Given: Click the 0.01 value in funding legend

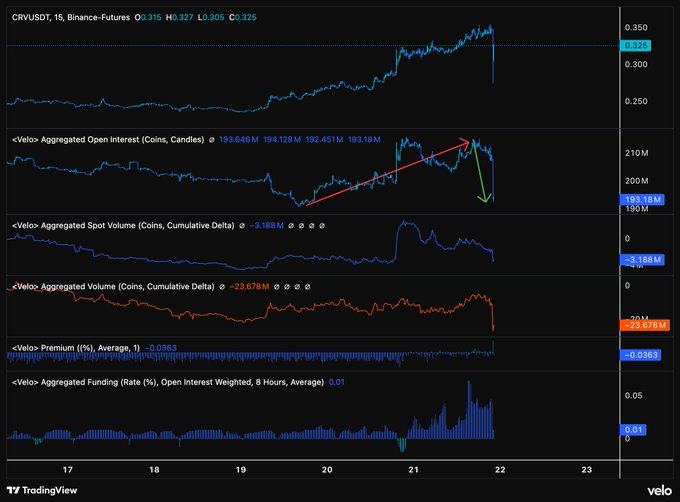Looking at the screenshot, I should [x=337, y=382].
